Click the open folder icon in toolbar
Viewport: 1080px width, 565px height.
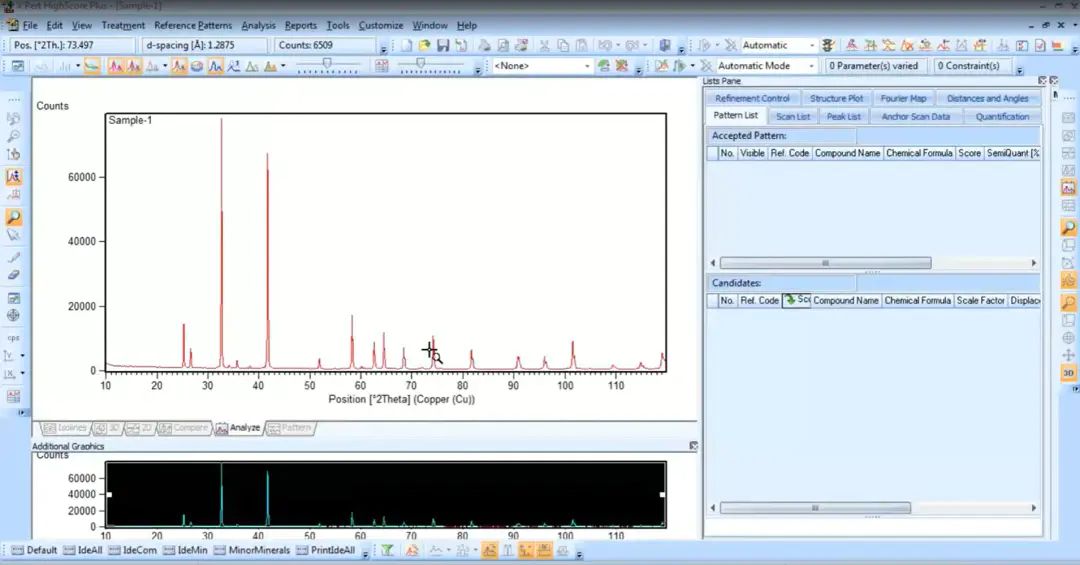pos(425,46)
